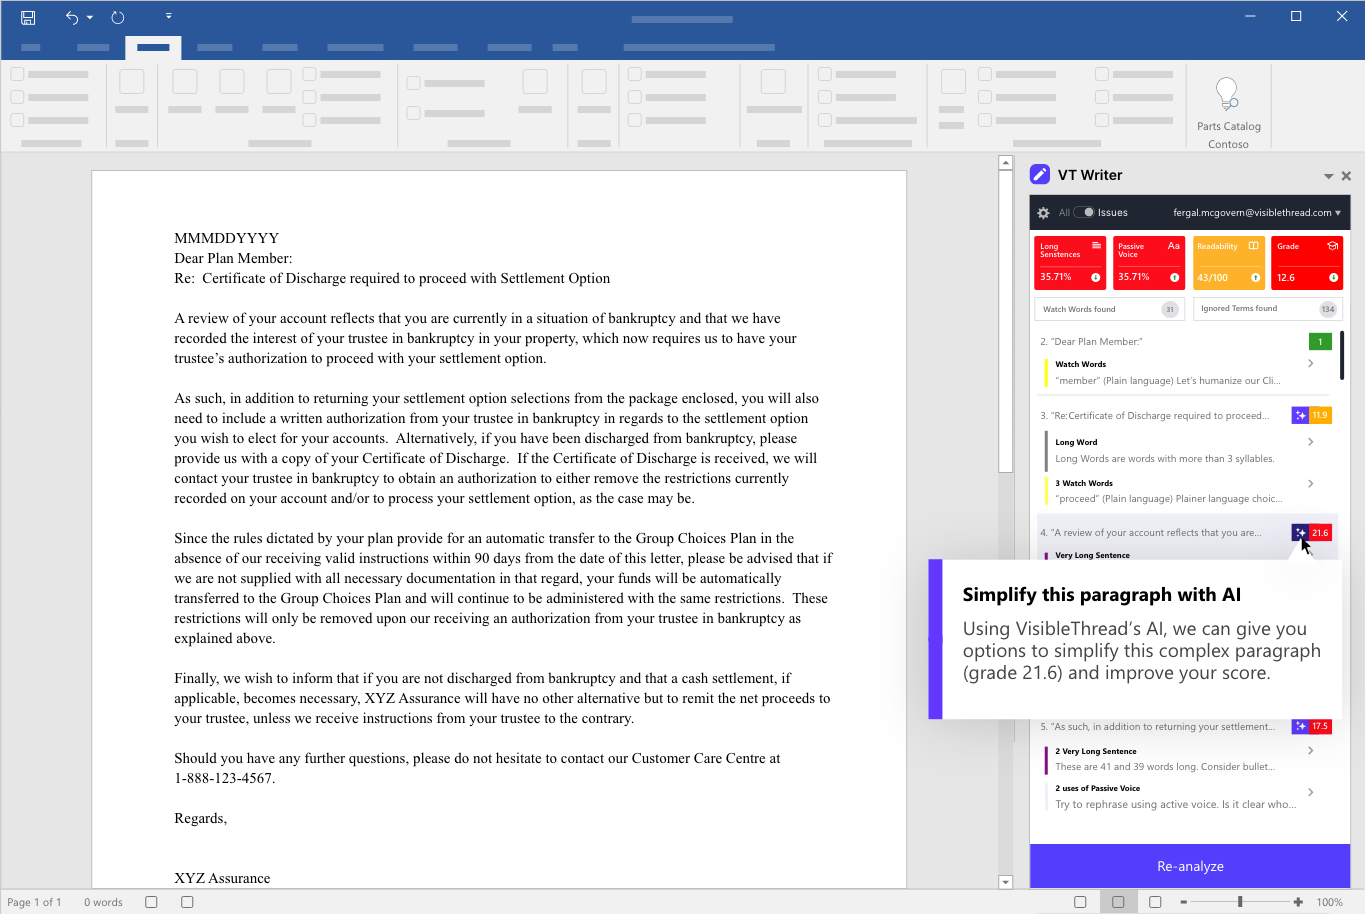Open the VT Writer pane options arrow
The image size is (1365, 914).
[1328, 176]
